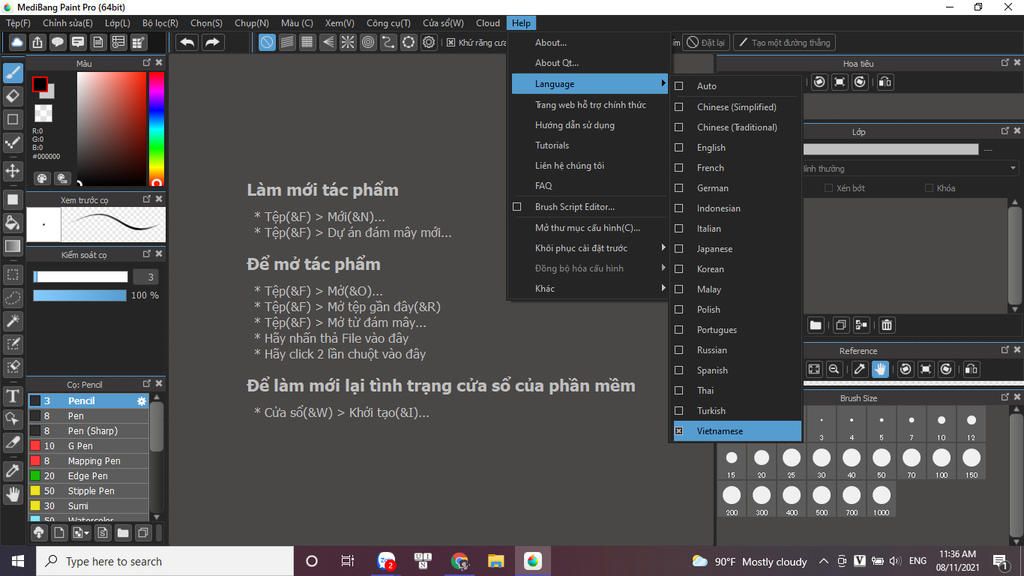Select the Hand tool in left toolbar
The image size is (1024, 576).
(x=13, y=494)
